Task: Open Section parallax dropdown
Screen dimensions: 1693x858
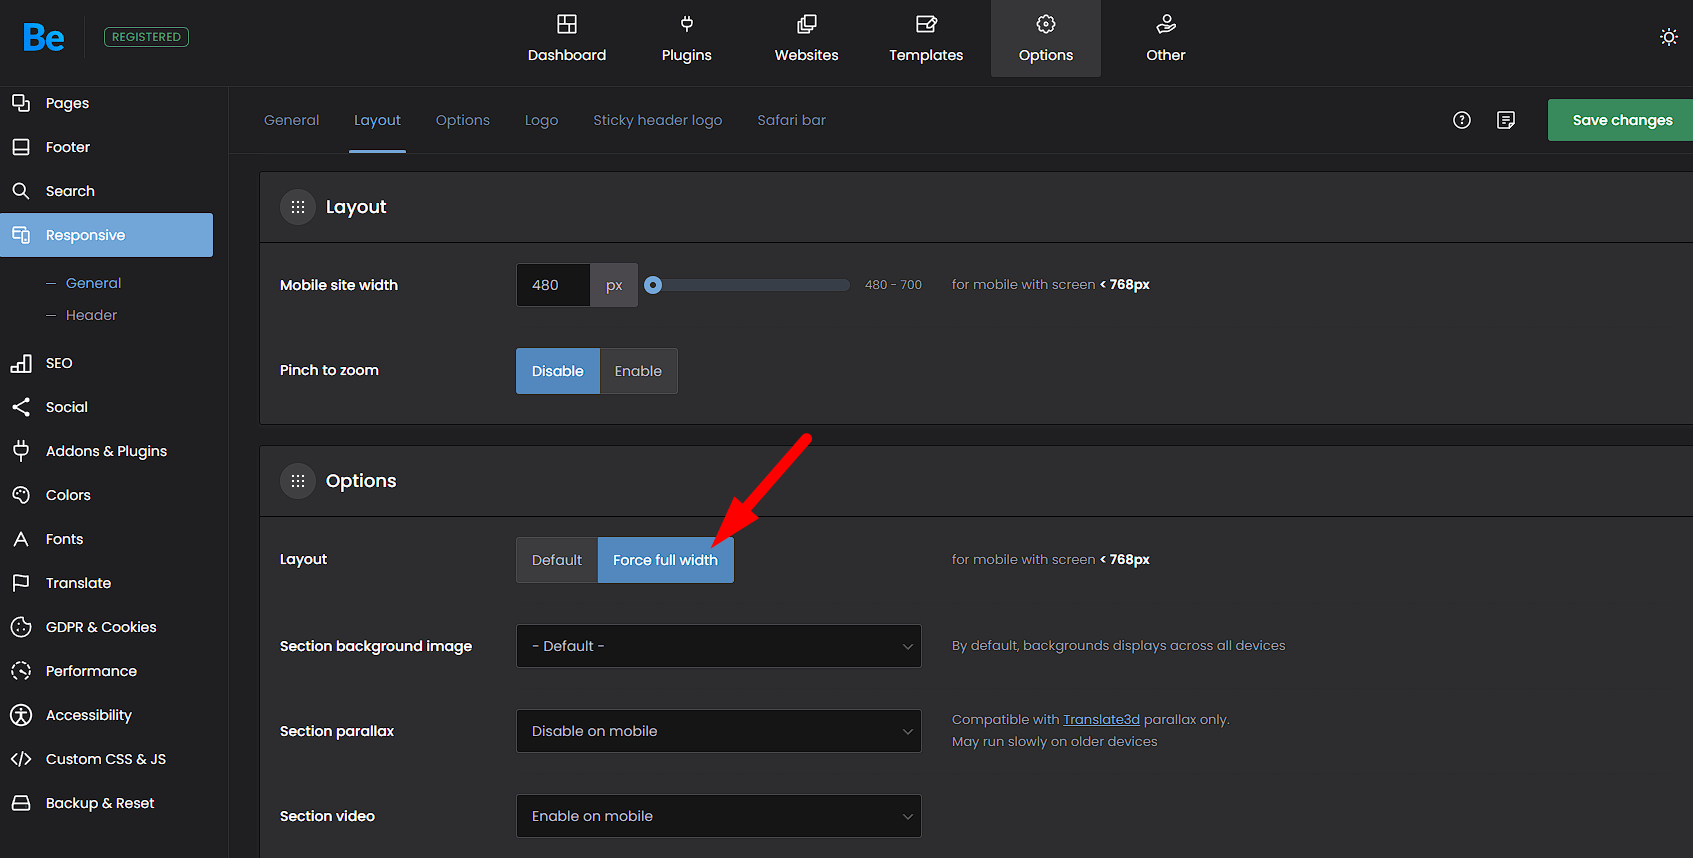Action: 719,731
